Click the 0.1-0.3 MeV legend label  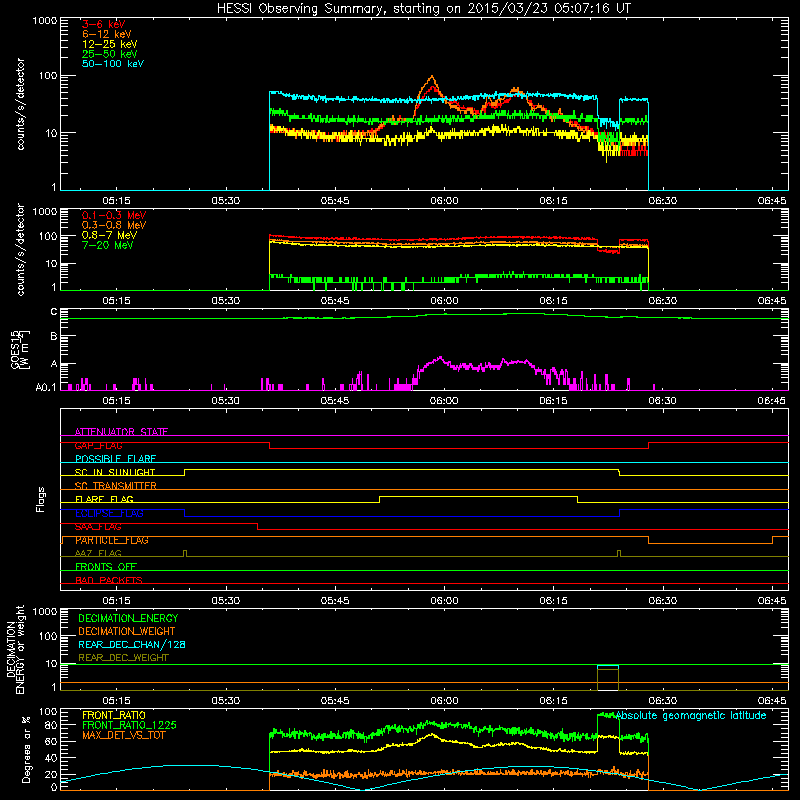(x=114, y=215)
